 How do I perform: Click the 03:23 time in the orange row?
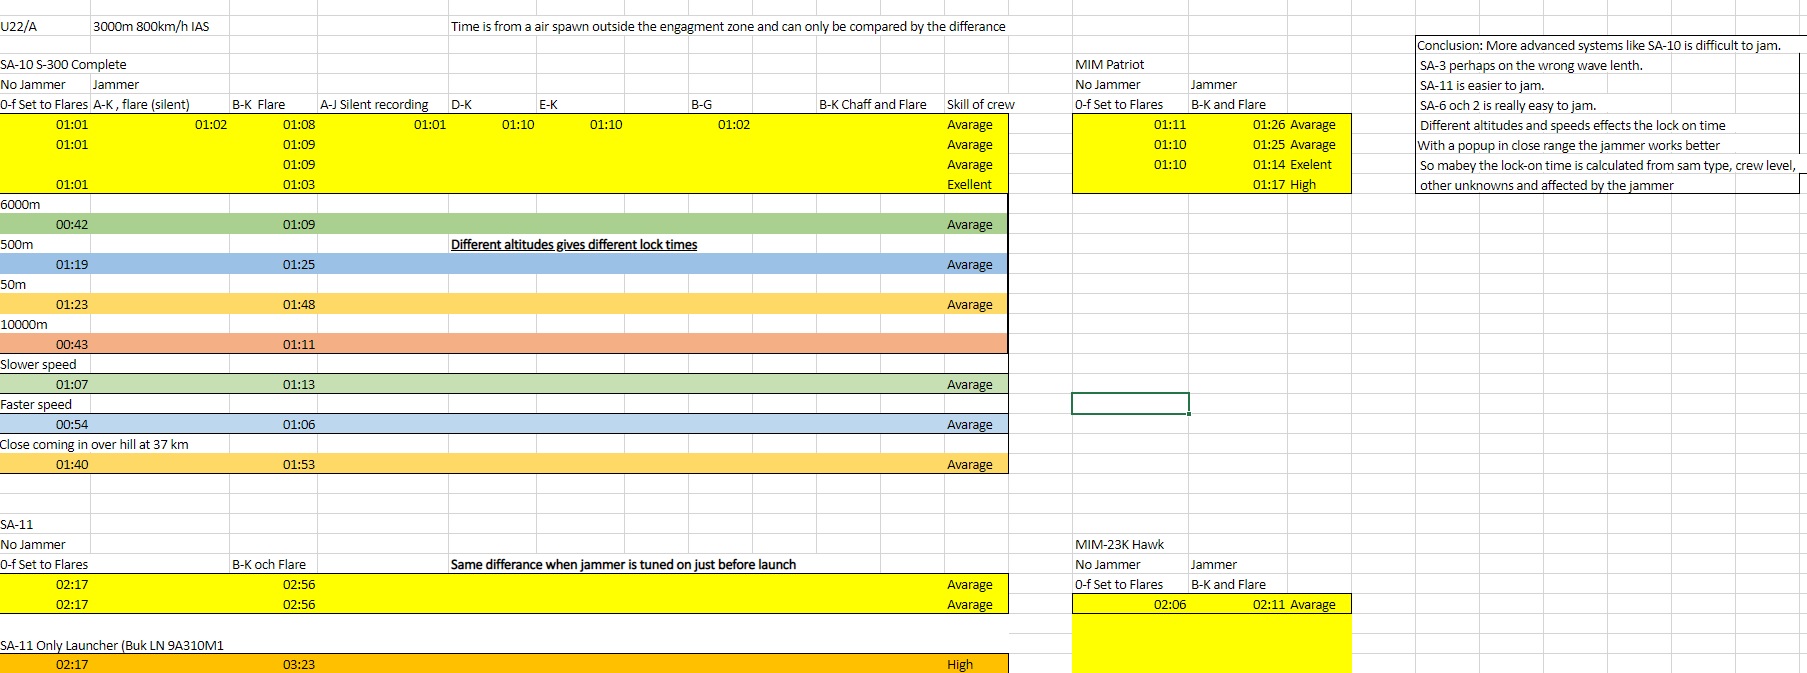click(x=298, y=664)
